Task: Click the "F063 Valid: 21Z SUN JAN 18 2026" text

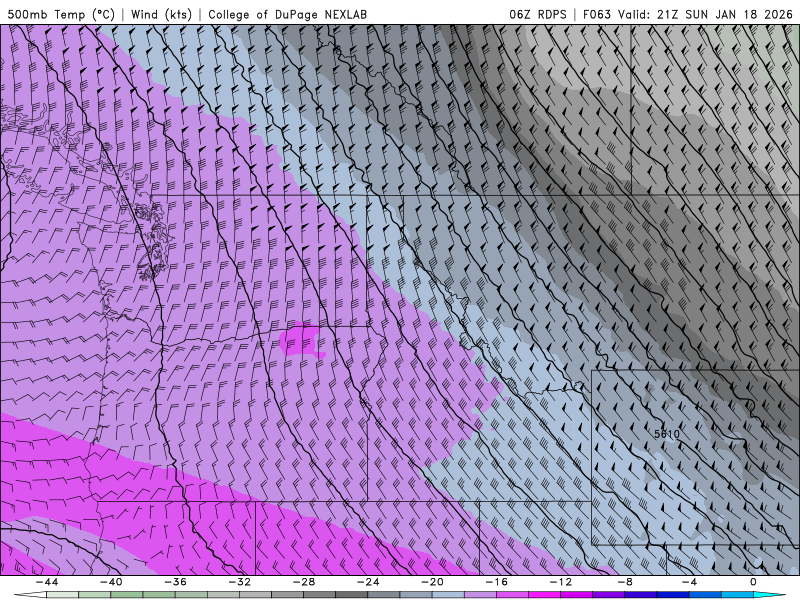Action: click(688, 14)
